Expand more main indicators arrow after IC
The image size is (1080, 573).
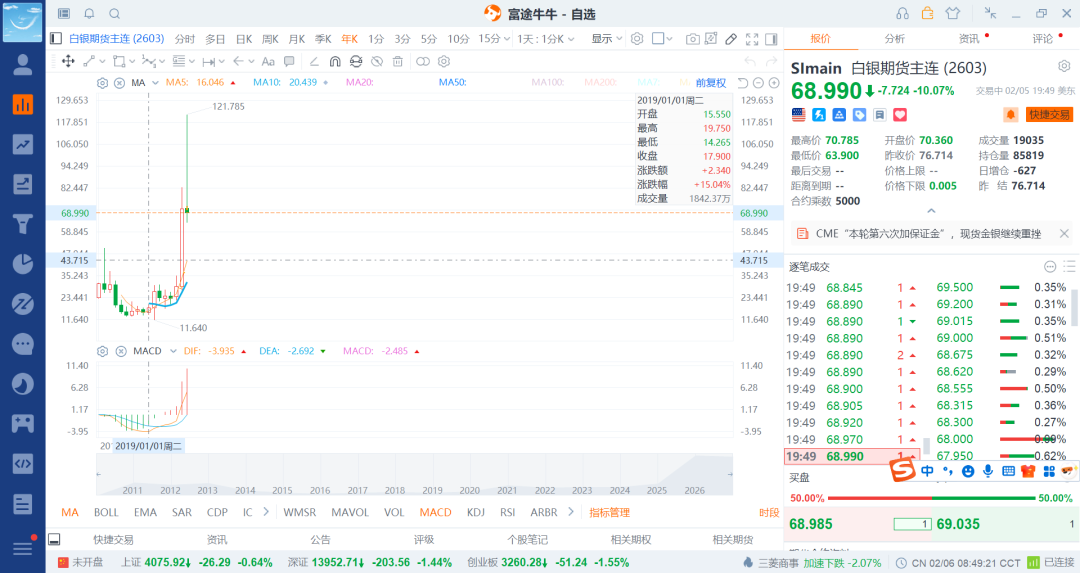(266, 512)
